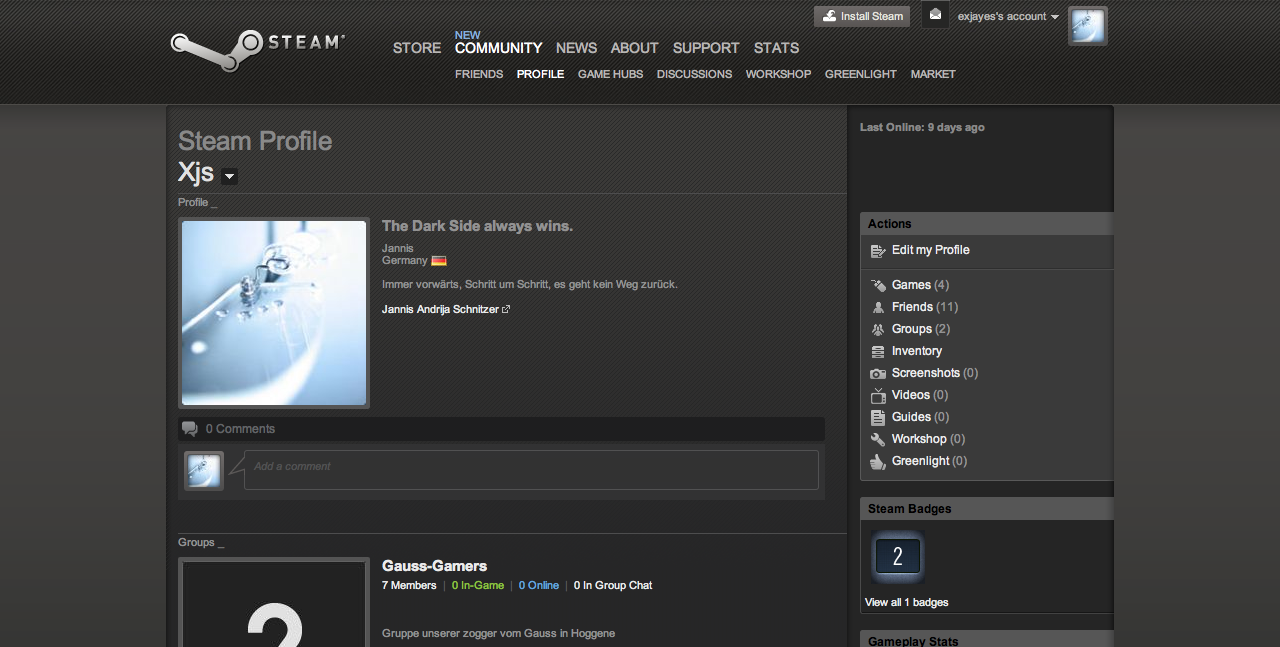Click the 0 In-Game text
1280x647 pixels.
pos(478,586)
